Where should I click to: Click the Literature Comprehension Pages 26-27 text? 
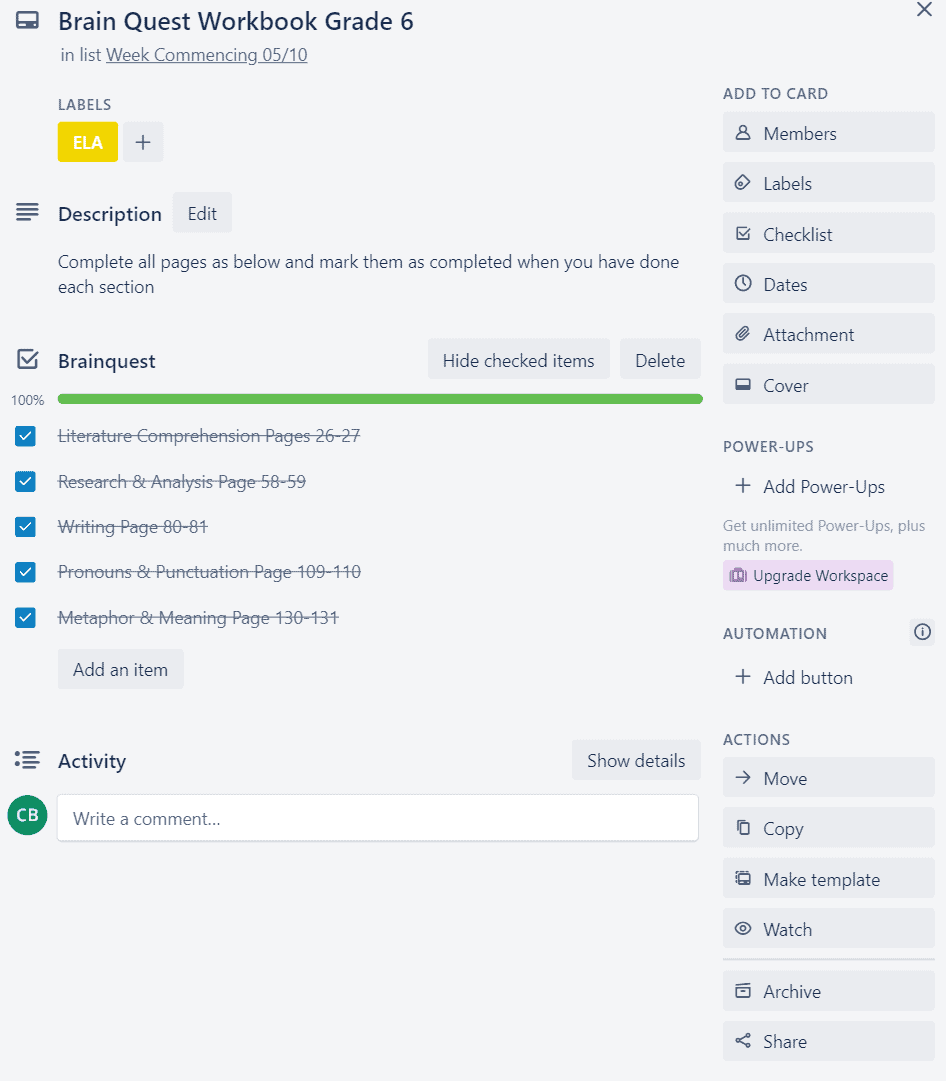coord(209,436)
